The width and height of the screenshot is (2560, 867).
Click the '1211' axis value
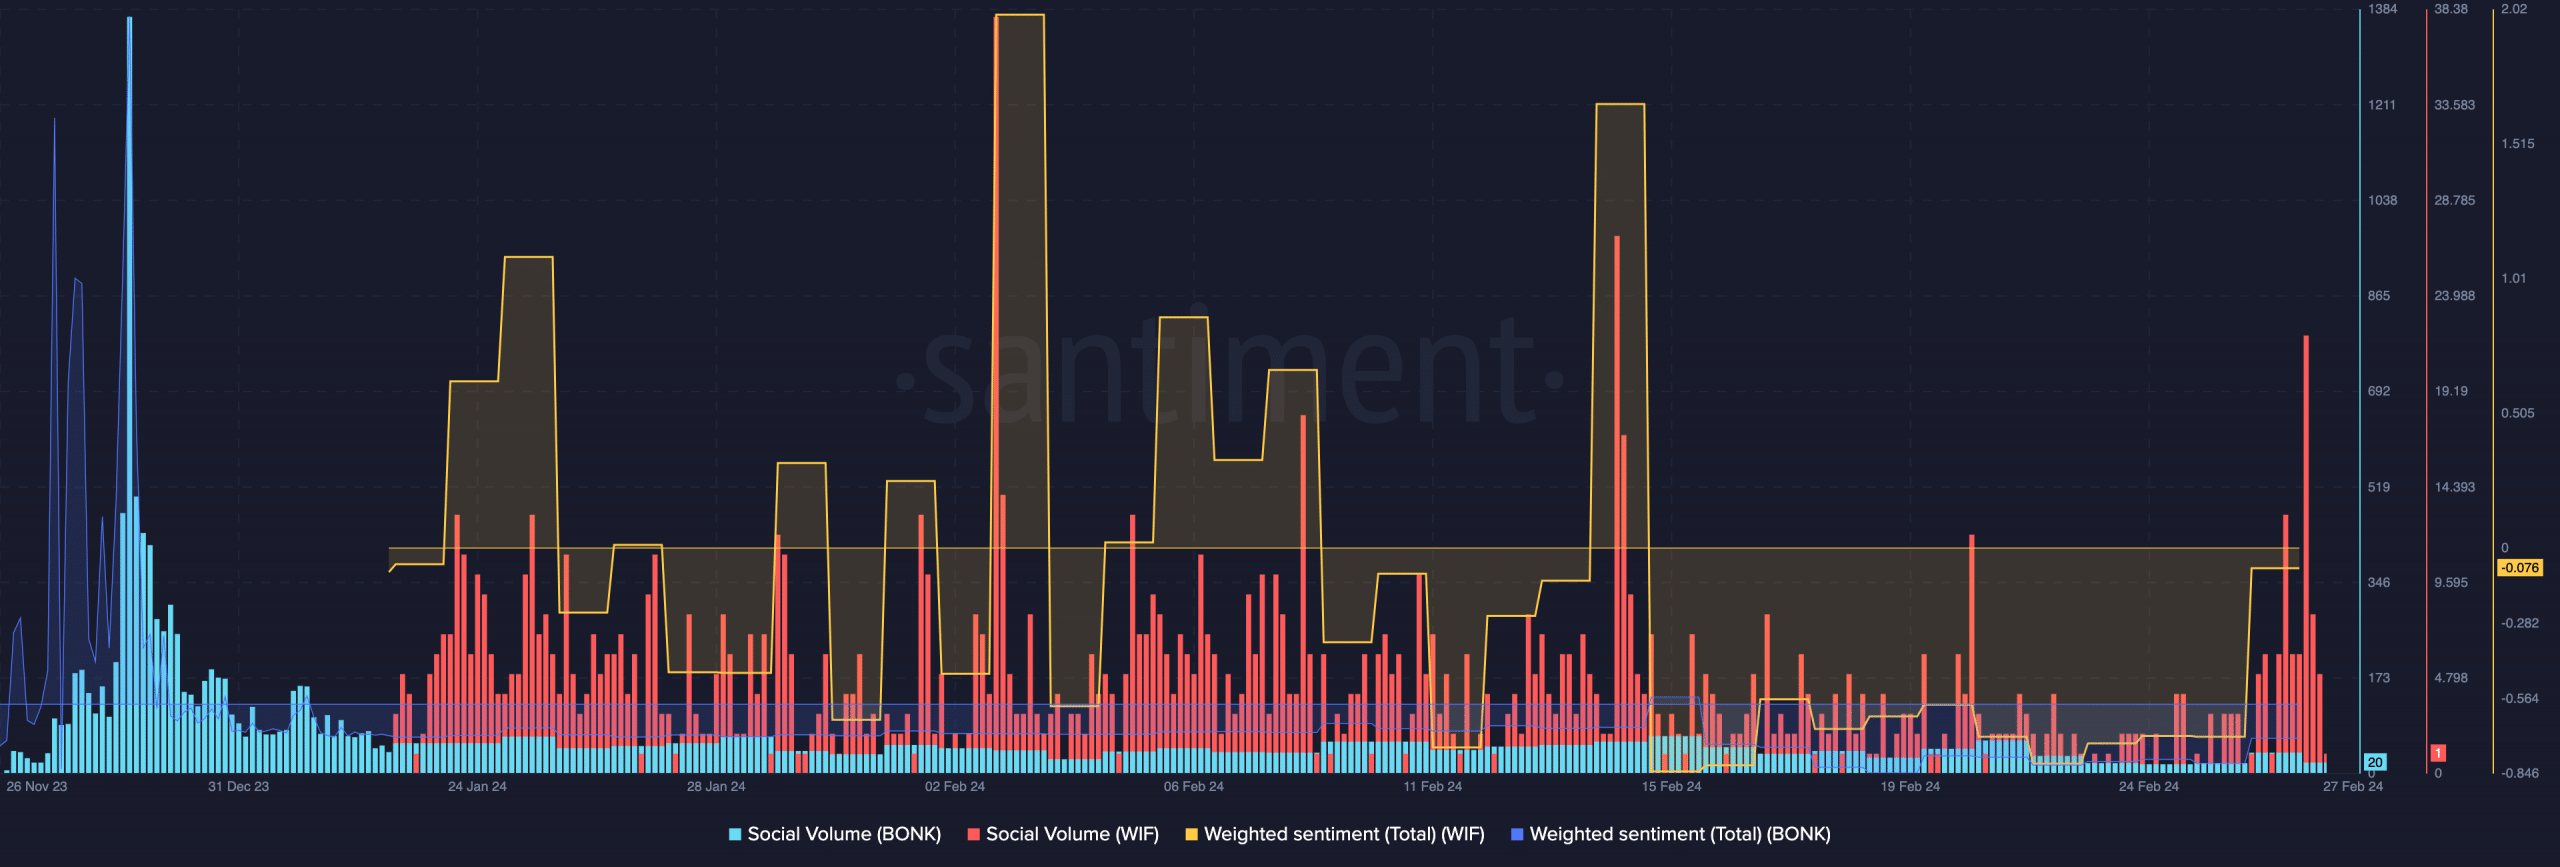(2382, 105)
